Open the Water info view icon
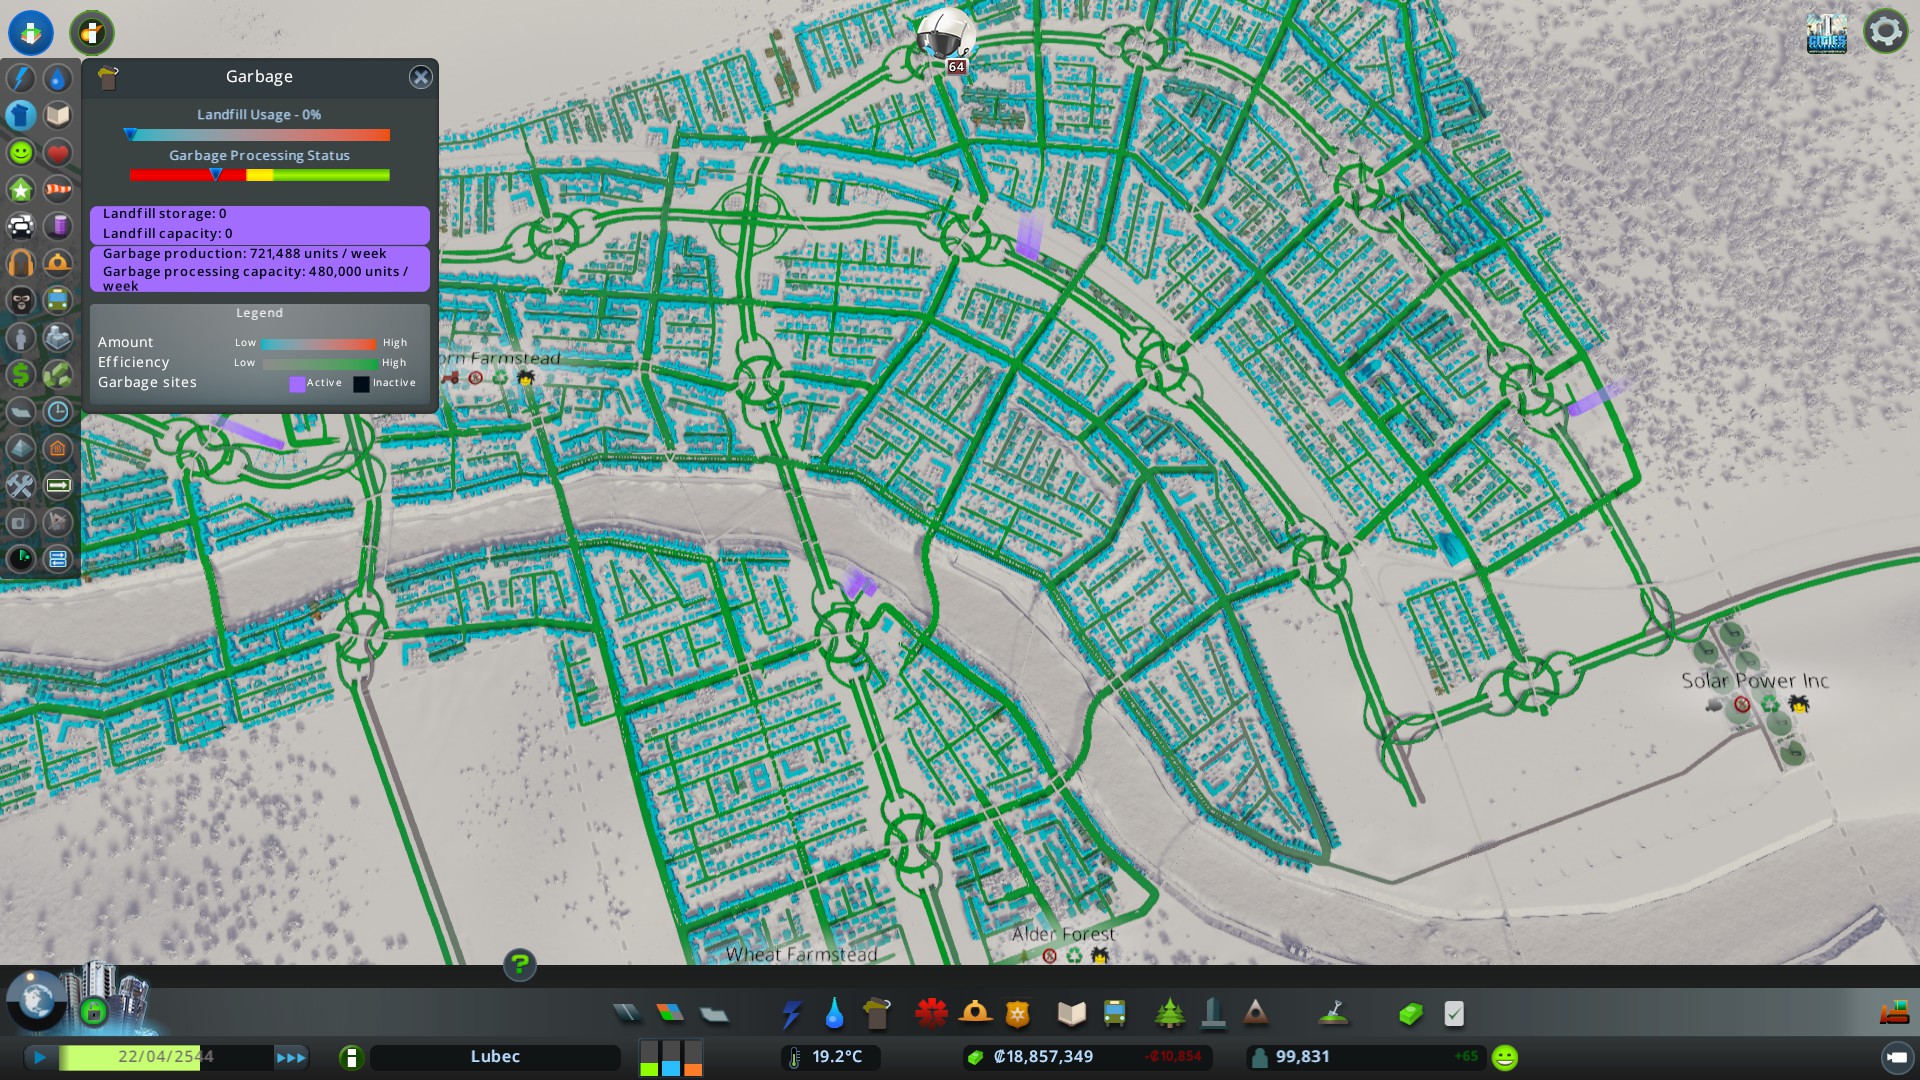Viewport: 1920px width, 1080px height. pos(58,78)
